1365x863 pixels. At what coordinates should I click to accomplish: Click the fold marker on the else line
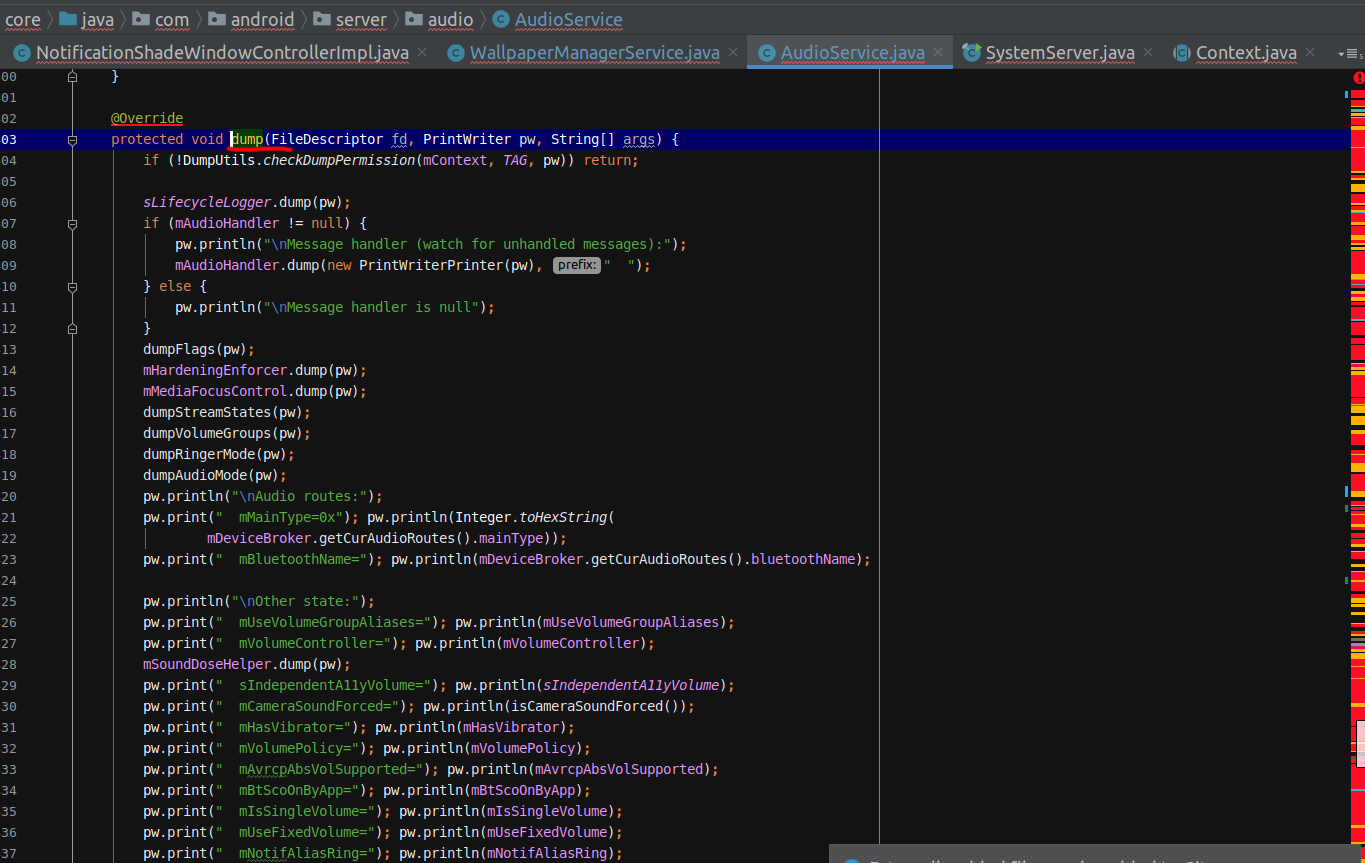pyautogui.click(x=72, y=286)
